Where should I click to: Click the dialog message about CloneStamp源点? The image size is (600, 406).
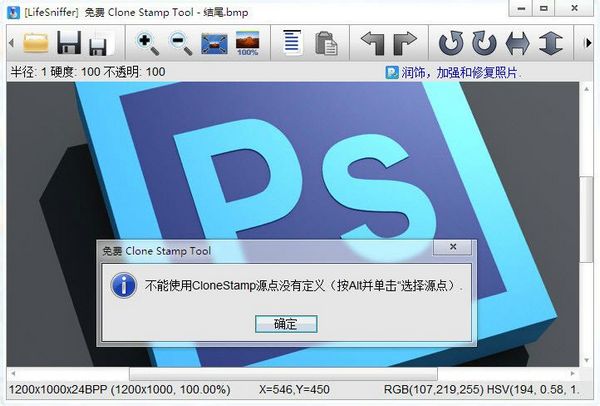click(304, 285)
